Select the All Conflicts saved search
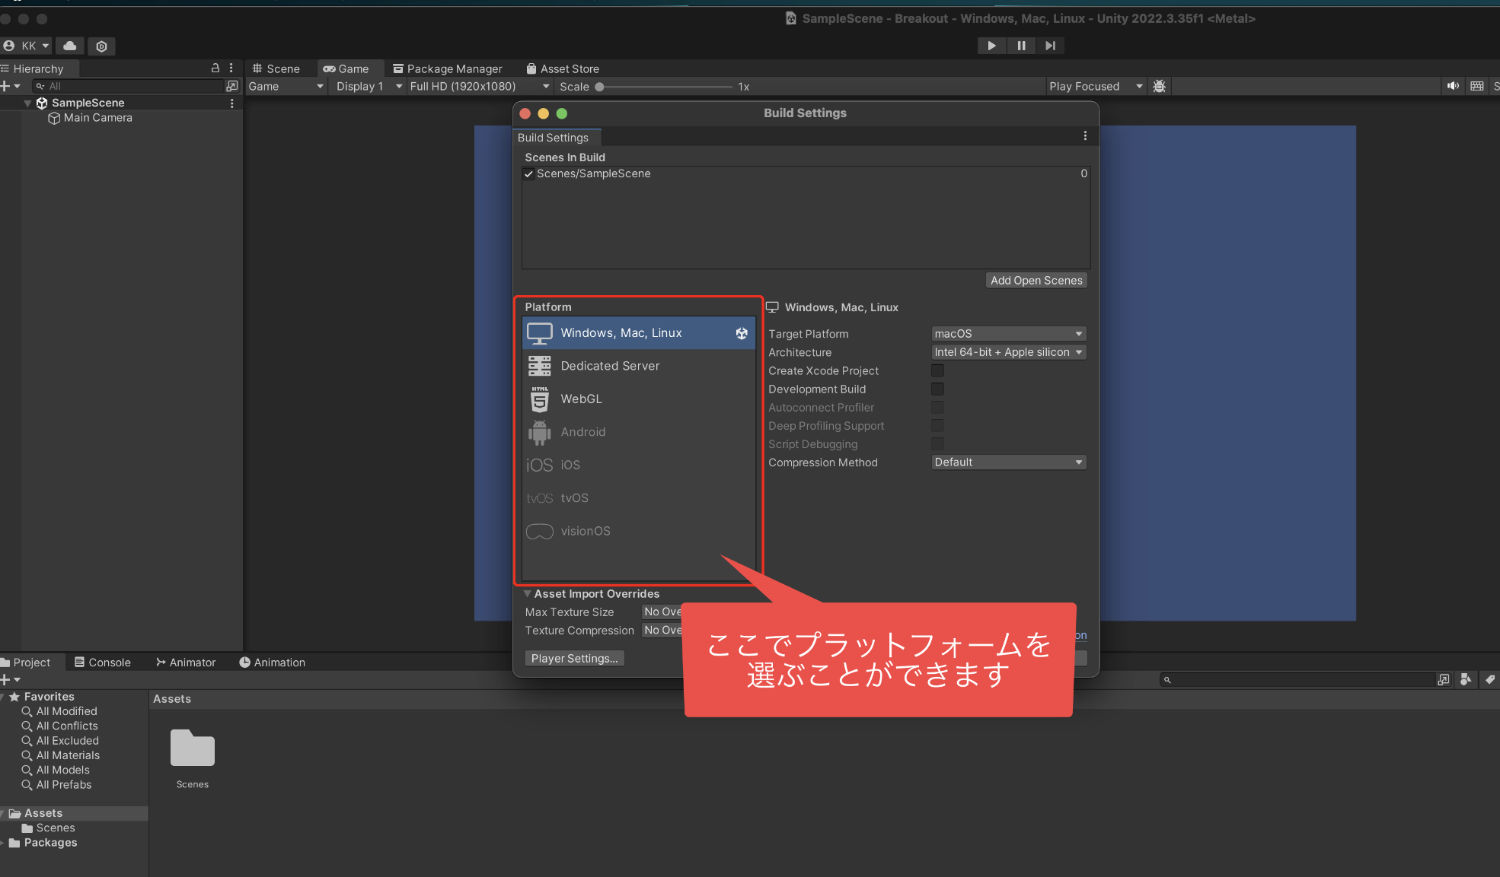 (x=60, y=727)
